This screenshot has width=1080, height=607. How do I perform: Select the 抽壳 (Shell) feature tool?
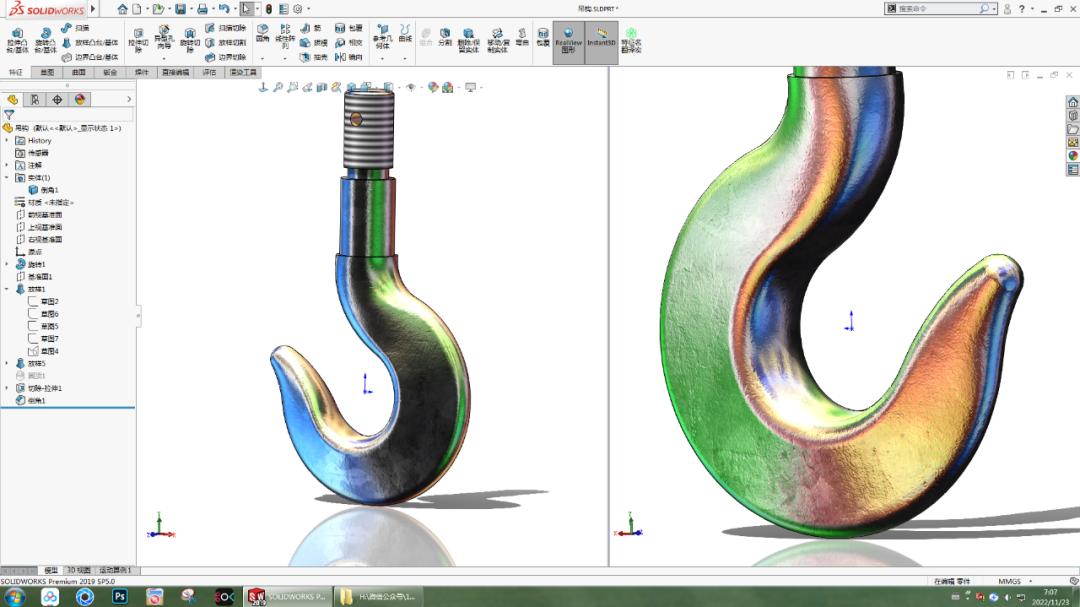pos(305,56)
